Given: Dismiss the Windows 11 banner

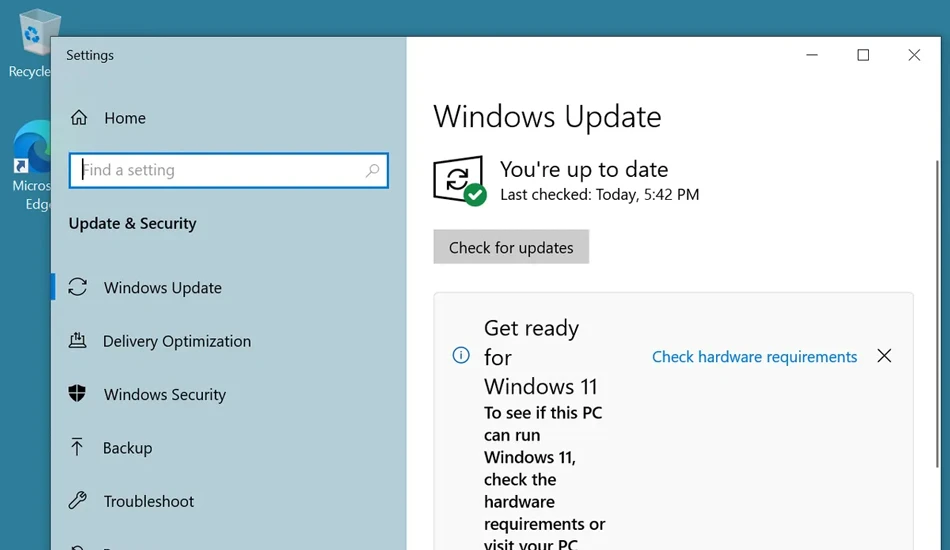Looking at the screenshot, I should (x=884, y=356).
